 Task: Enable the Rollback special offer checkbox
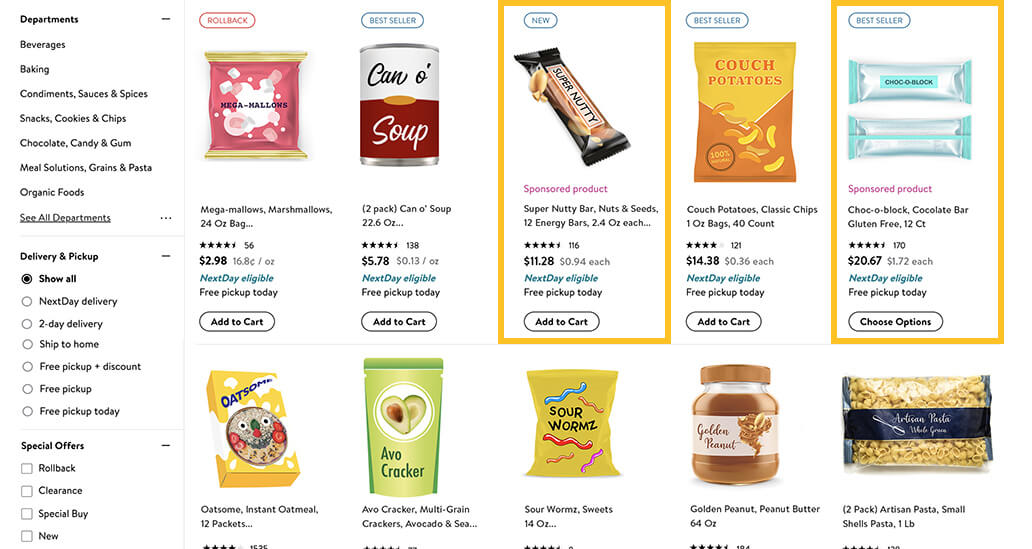coord(27,468)
